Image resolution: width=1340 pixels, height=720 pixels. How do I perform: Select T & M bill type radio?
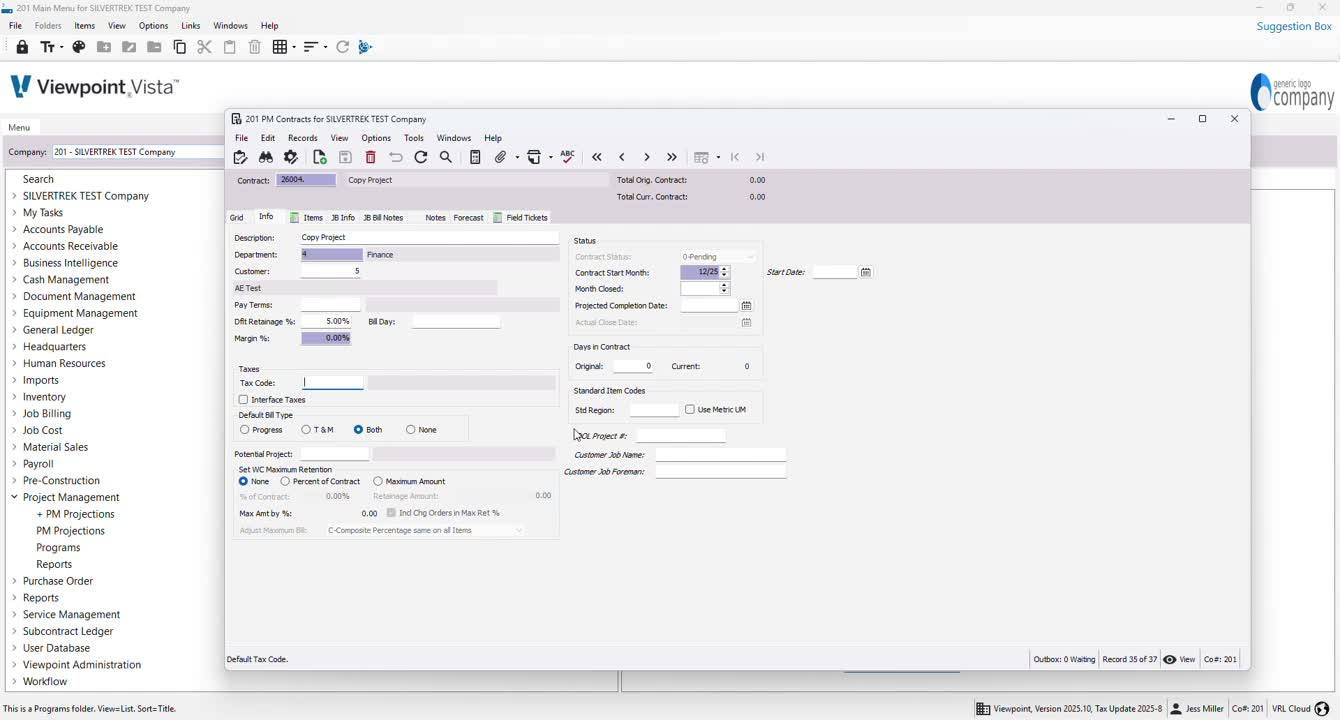[306, 430]
